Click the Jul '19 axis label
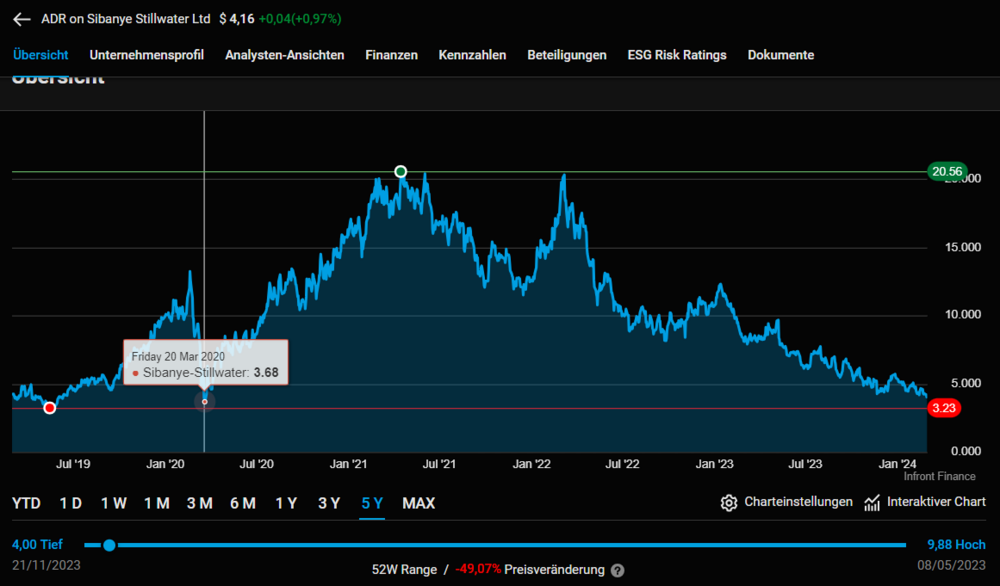Viewport: 1000px width, 586px height. [x=73, y=464]
